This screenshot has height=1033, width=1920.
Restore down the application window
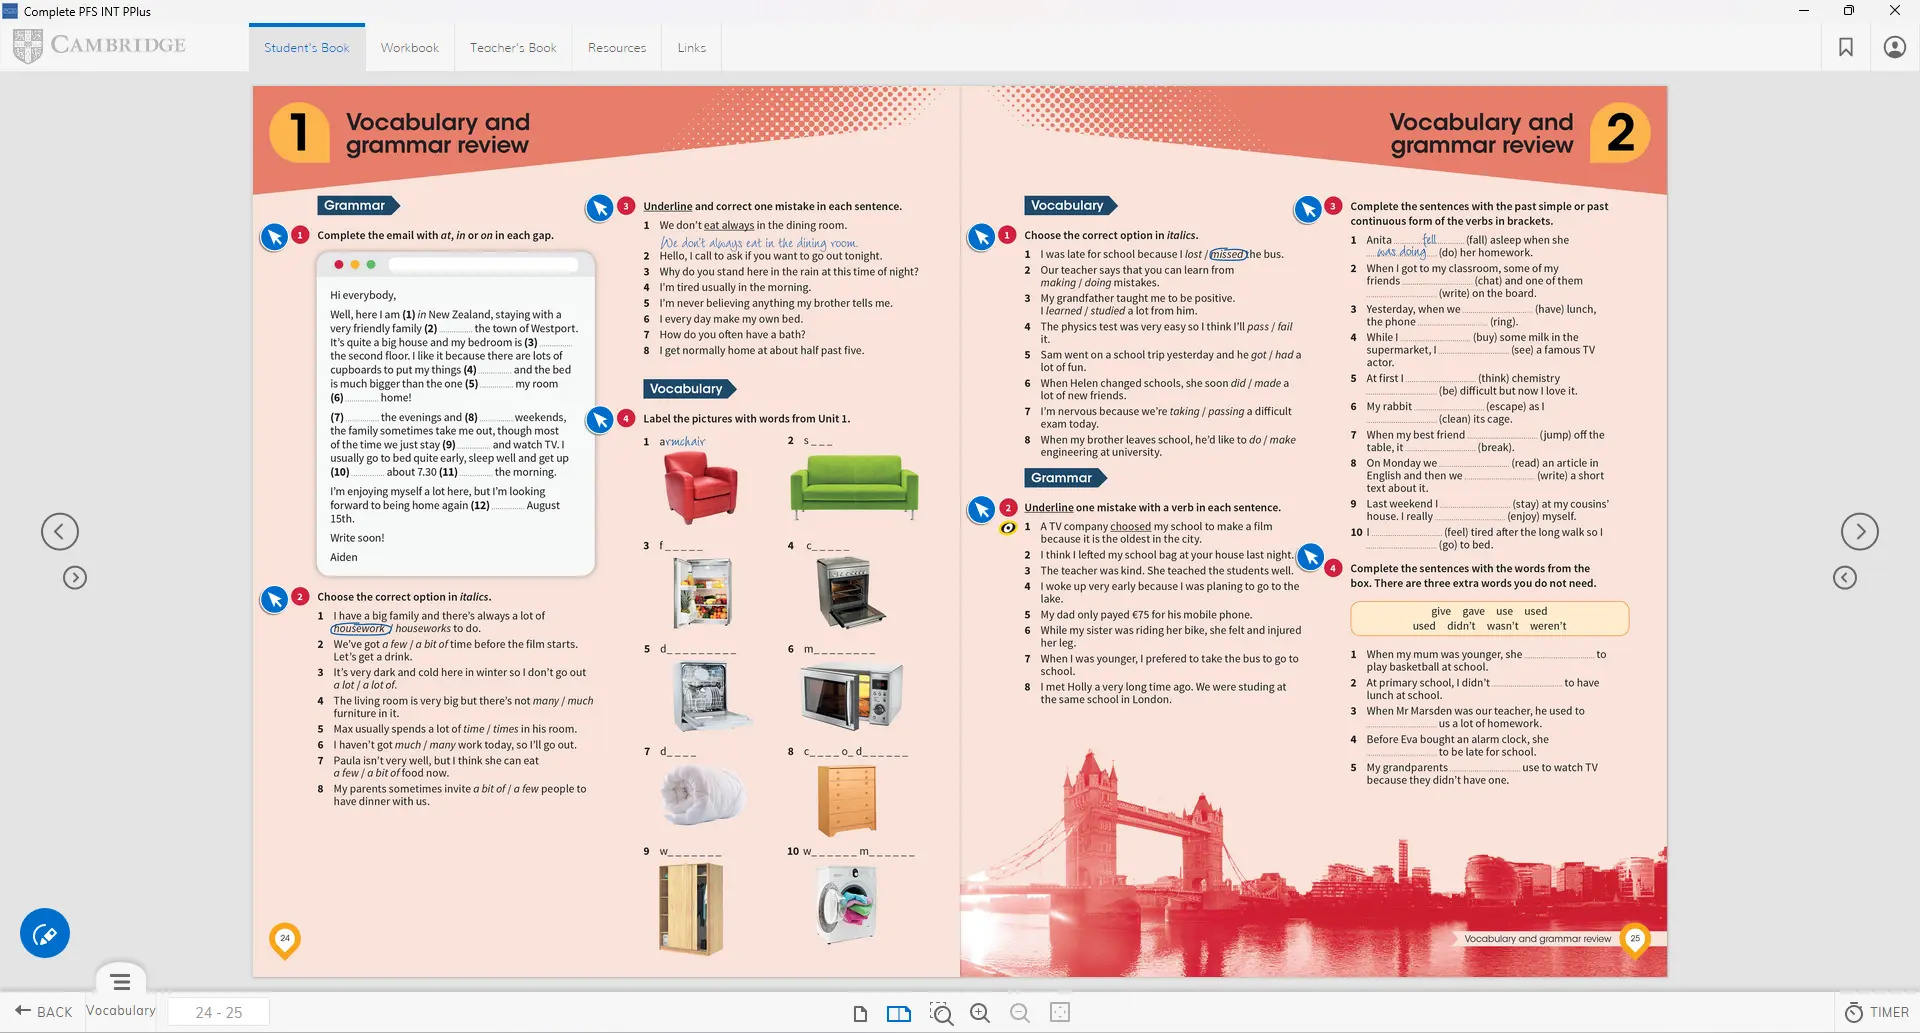point(1849,11)
